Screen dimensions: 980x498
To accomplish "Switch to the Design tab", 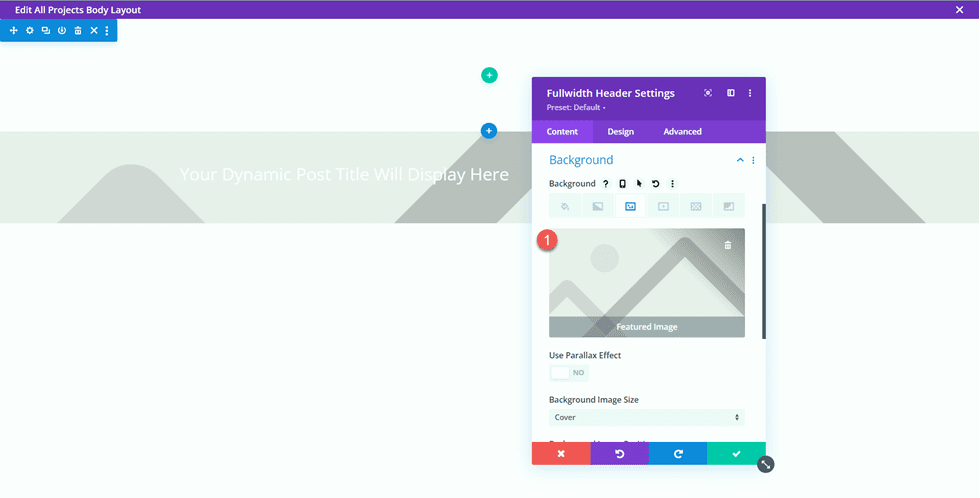I will click(620, 132).
